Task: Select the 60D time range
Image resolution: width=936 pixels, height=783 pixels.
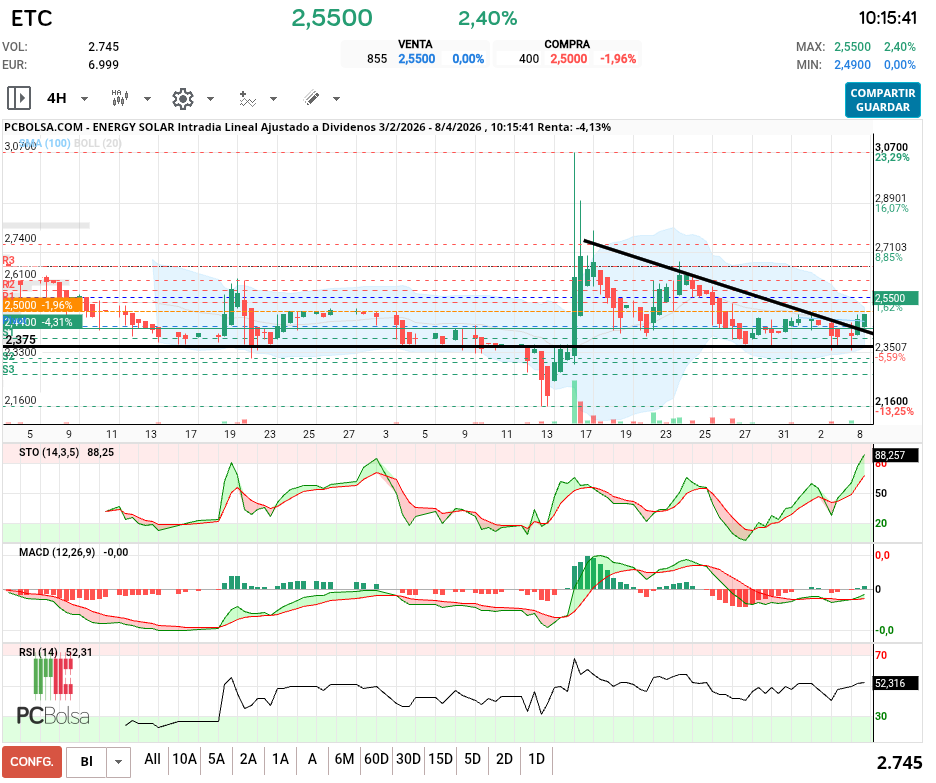Action: pos(376,759)
